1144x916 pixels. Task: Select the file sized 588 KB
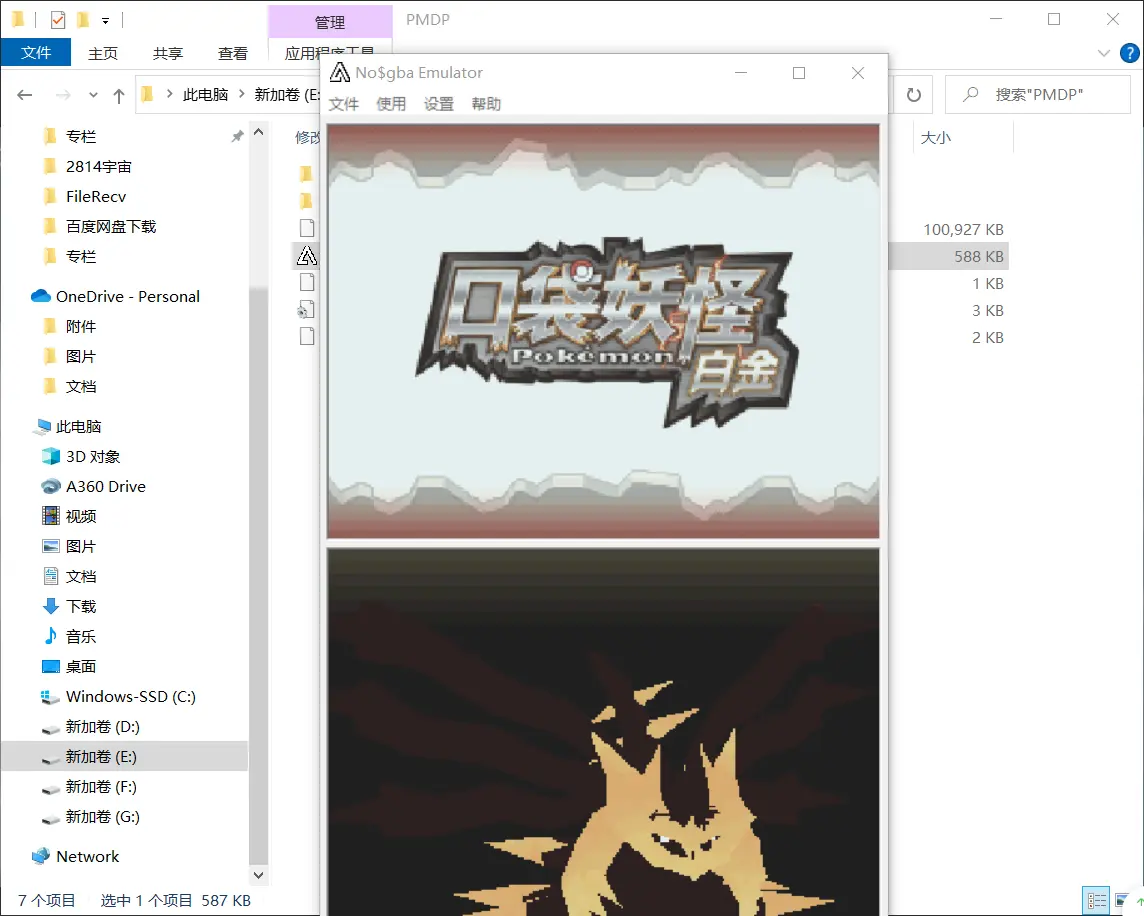click(978, 256)
